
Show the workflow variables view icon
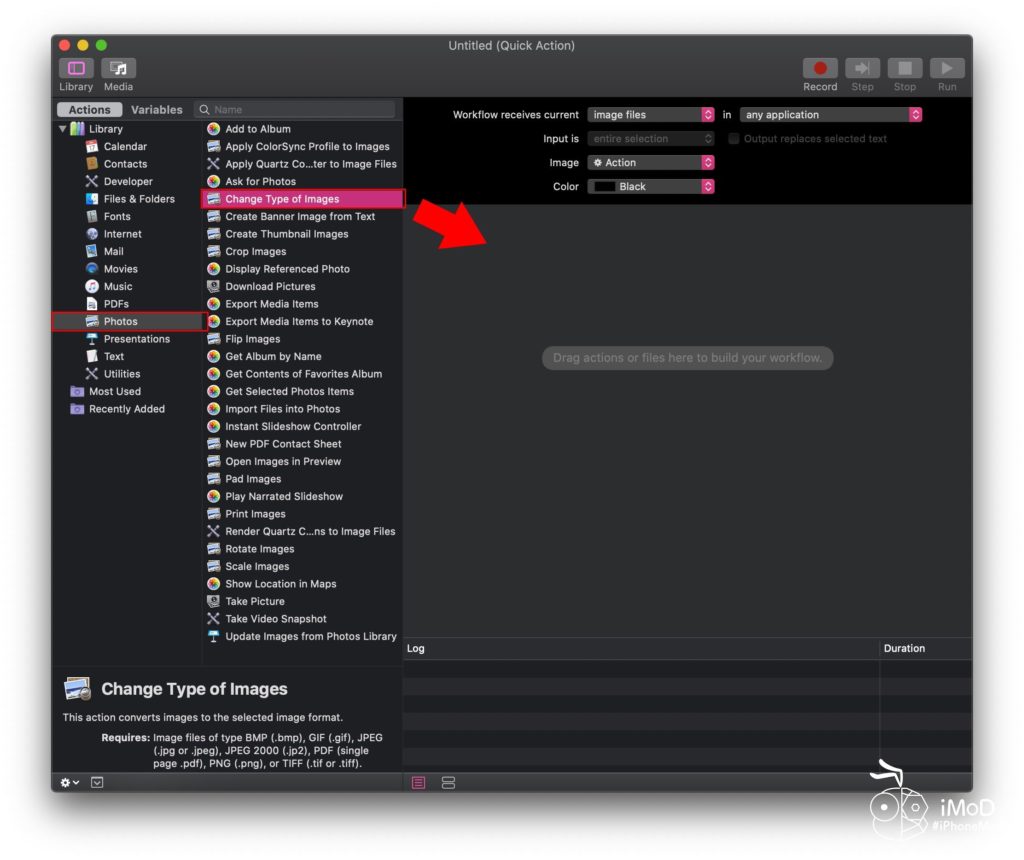click(448, 782)
